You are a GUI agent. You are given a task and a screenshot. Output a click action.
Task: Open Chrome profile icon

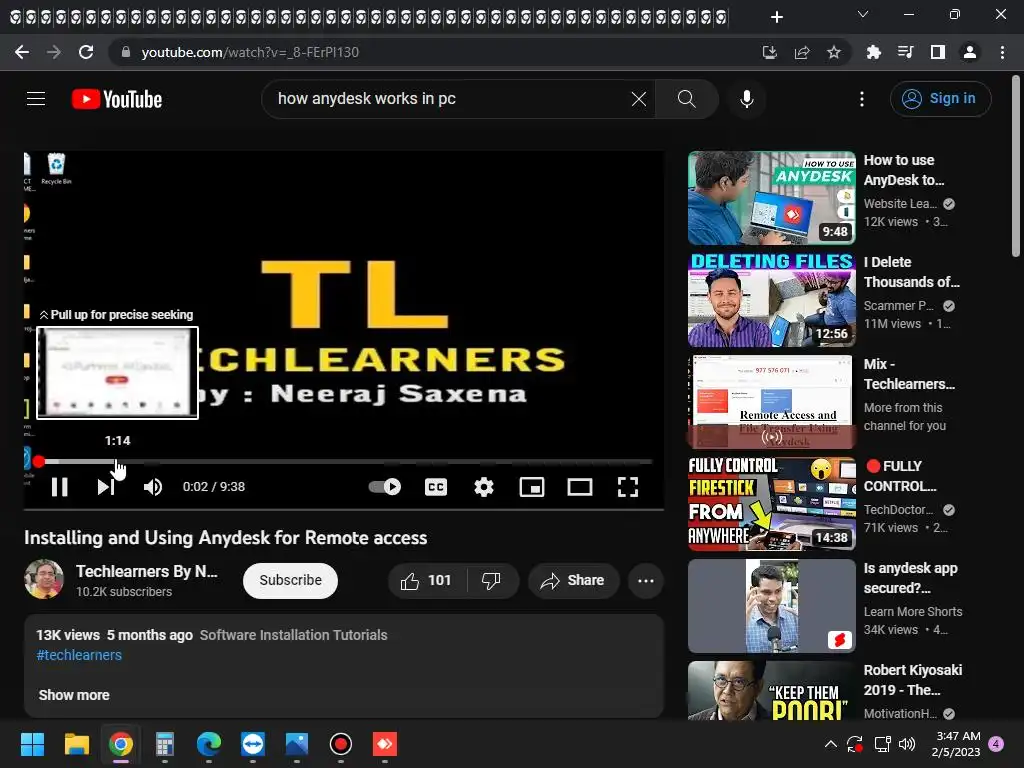(x=970, y=52)
